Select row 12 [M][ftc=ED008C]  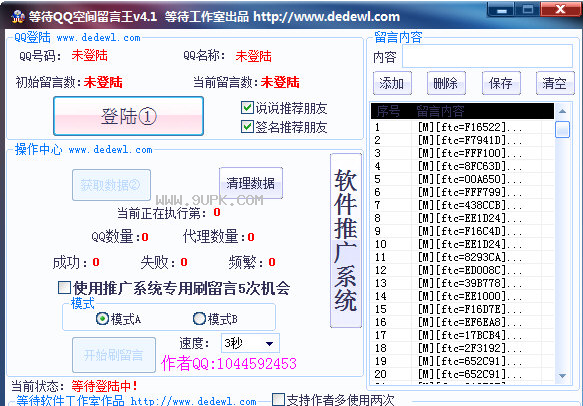[x=463, y=270]
